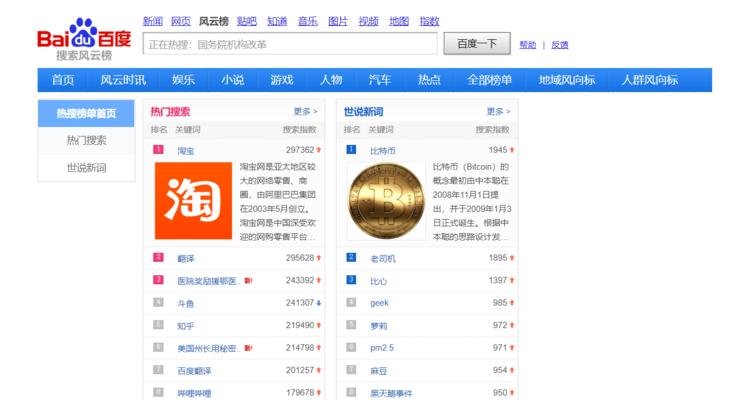Select 世说新词 in the left sidebar
Viewport: 729px width, 400px height.
click(86, 167)
